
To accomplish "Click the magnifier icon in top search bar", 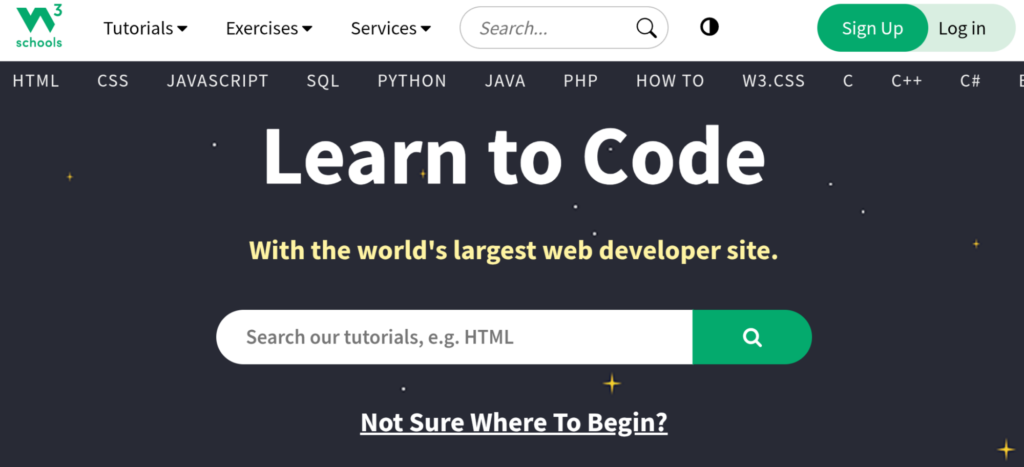I will [x=646, y=28].
